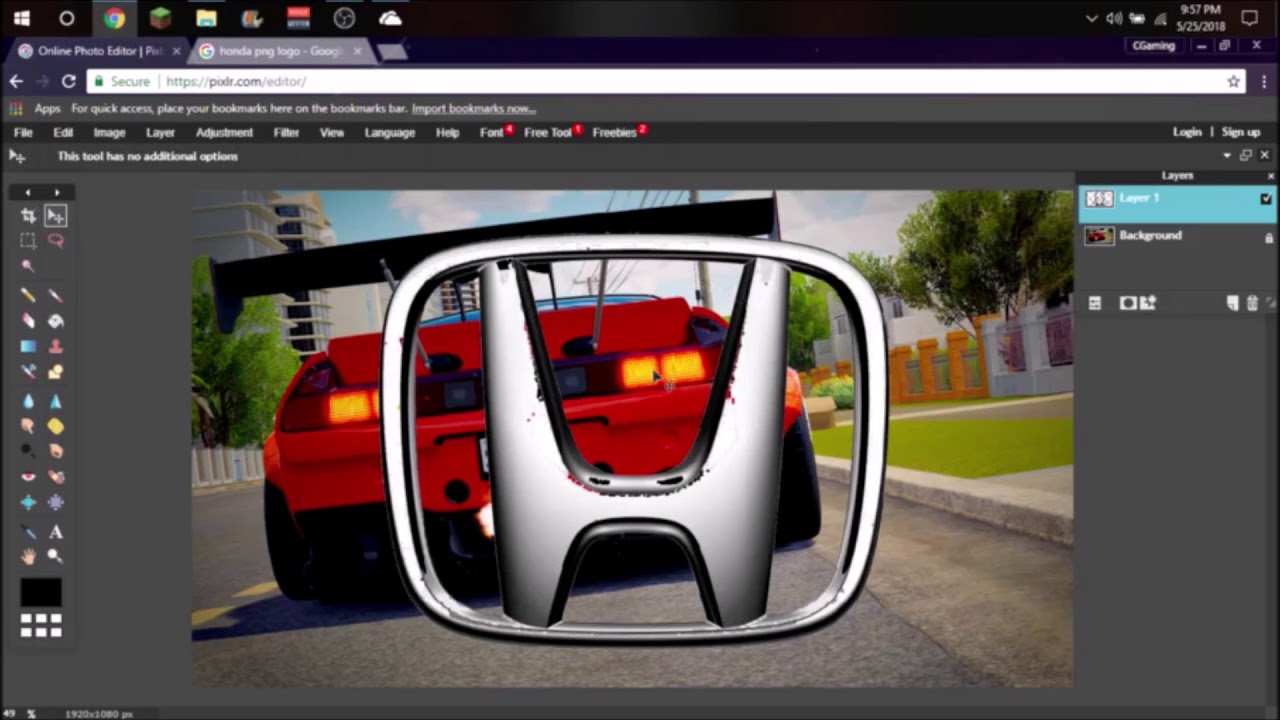
Task: Open the Layer menu
Action: click(x=160, y=132)
